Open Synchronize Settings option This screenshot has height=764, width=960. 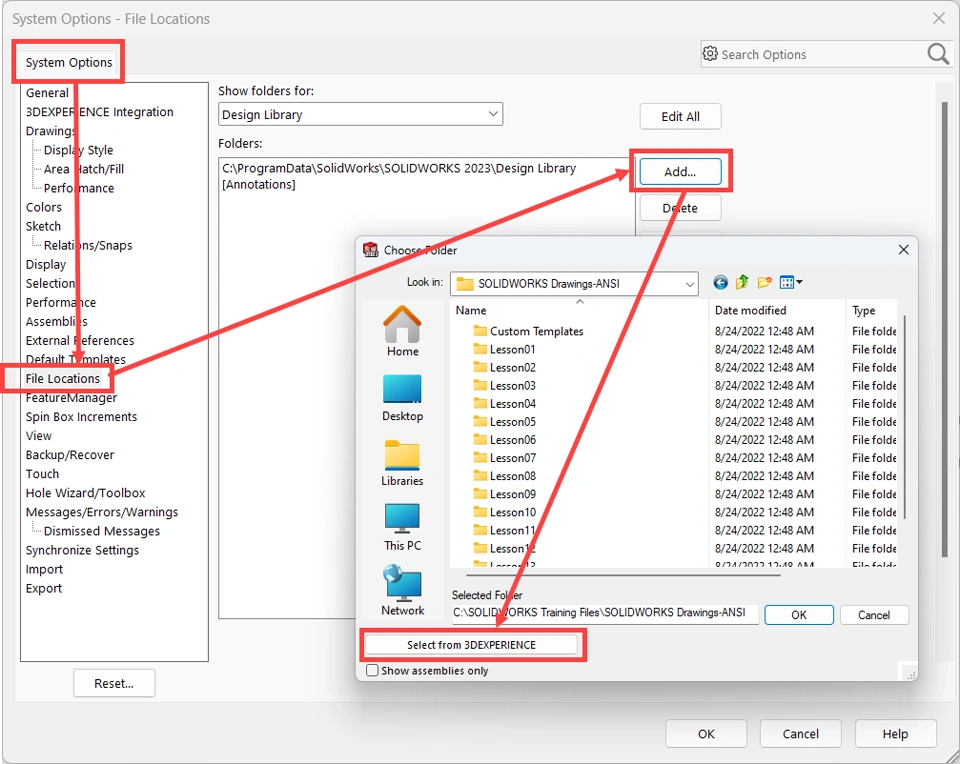tap(82, 550)
